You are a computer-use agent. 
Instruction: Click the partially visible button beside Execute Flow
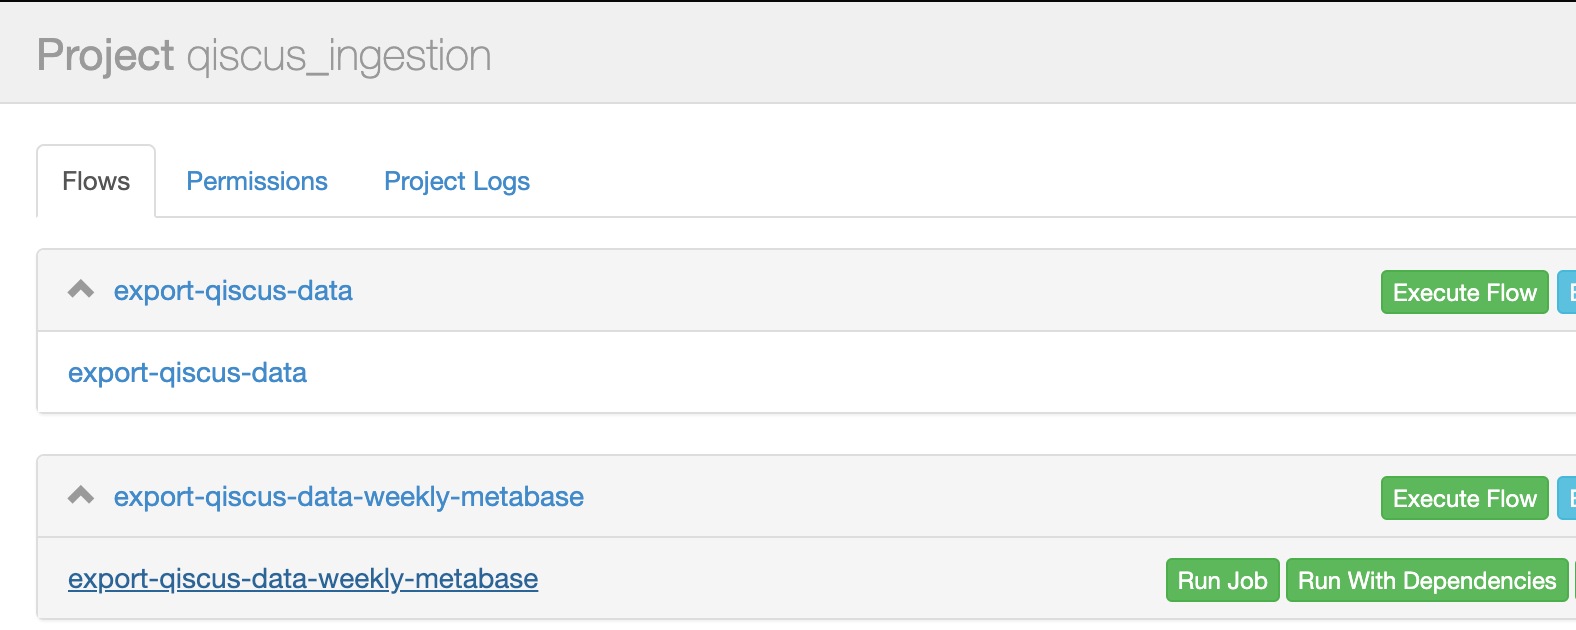(x=1568, y=292)
